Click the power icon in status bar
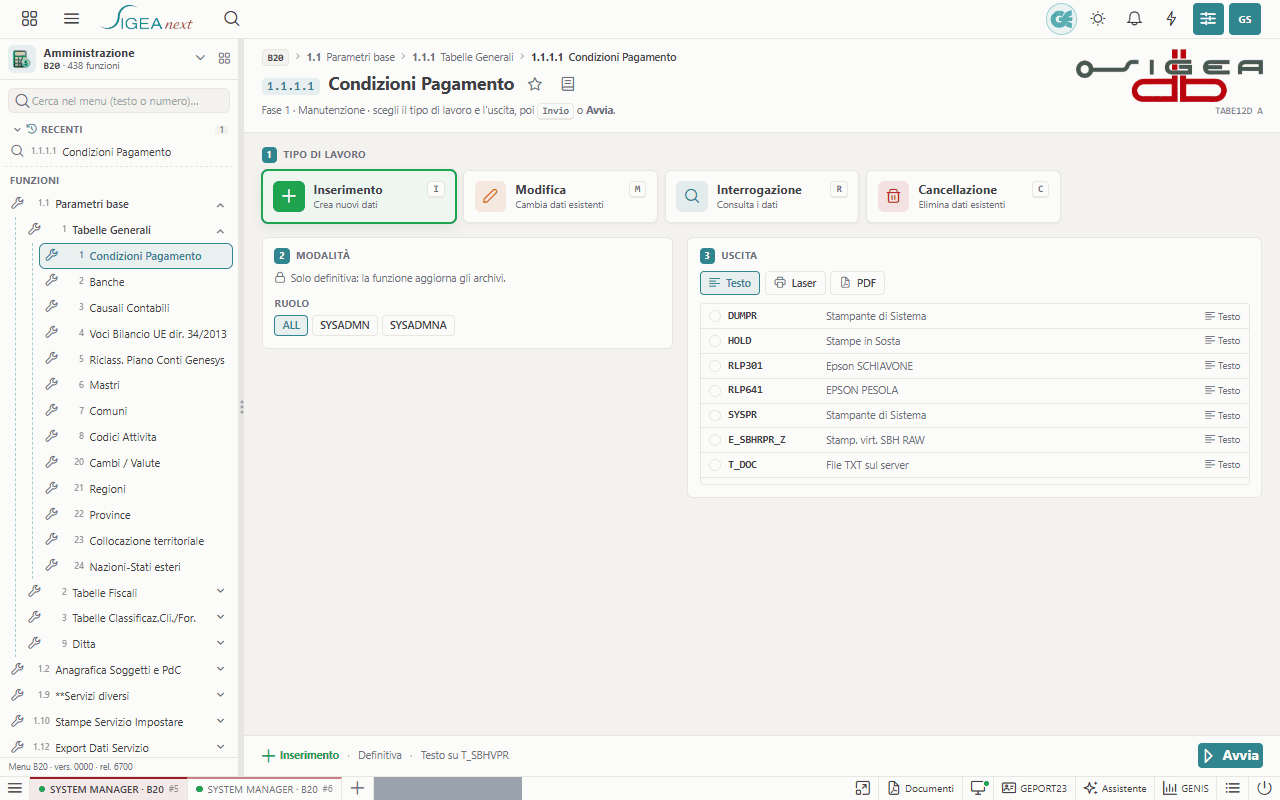 tap(1264, 788)
